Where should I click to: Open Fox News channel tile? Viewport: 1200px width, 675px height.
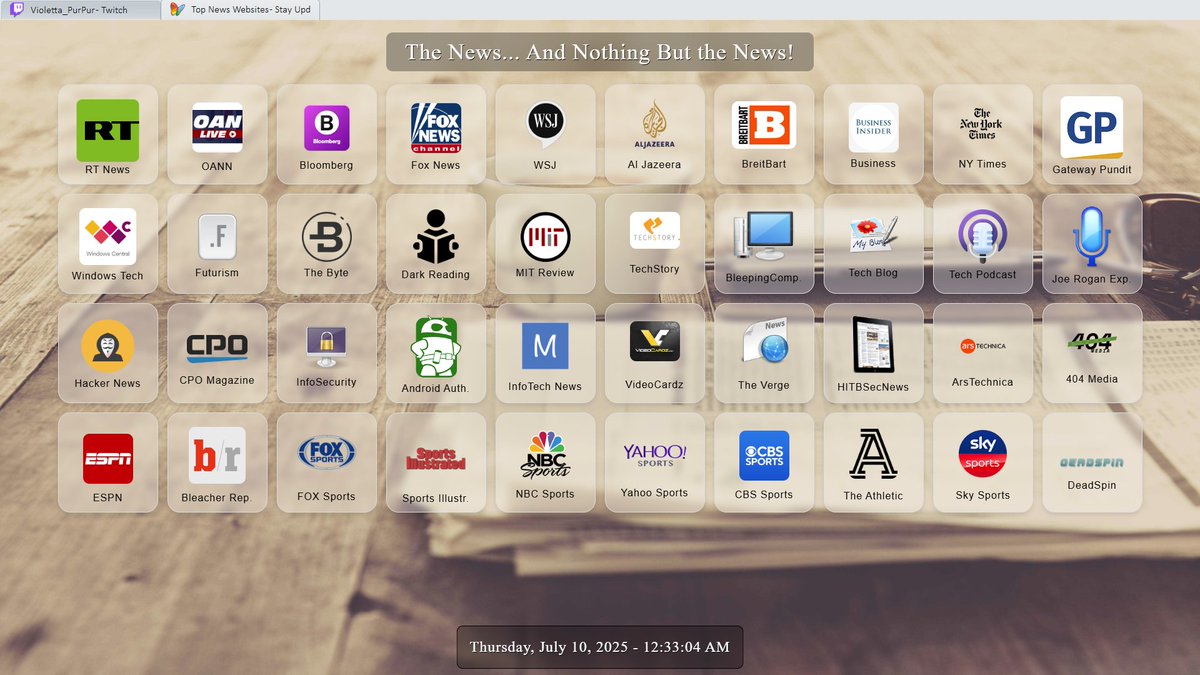pyautogui.click(x=436, y=134)
